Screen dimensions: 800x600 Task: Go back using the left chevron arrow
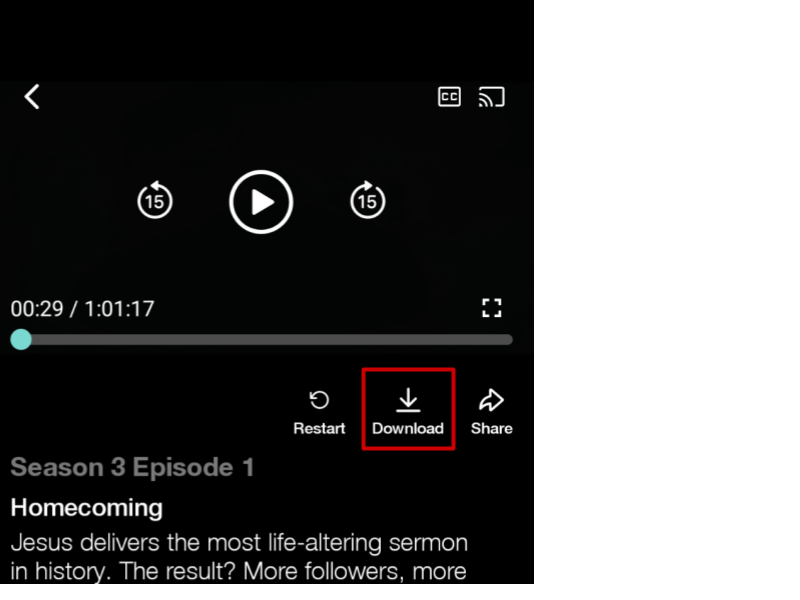tap(32, 96)
